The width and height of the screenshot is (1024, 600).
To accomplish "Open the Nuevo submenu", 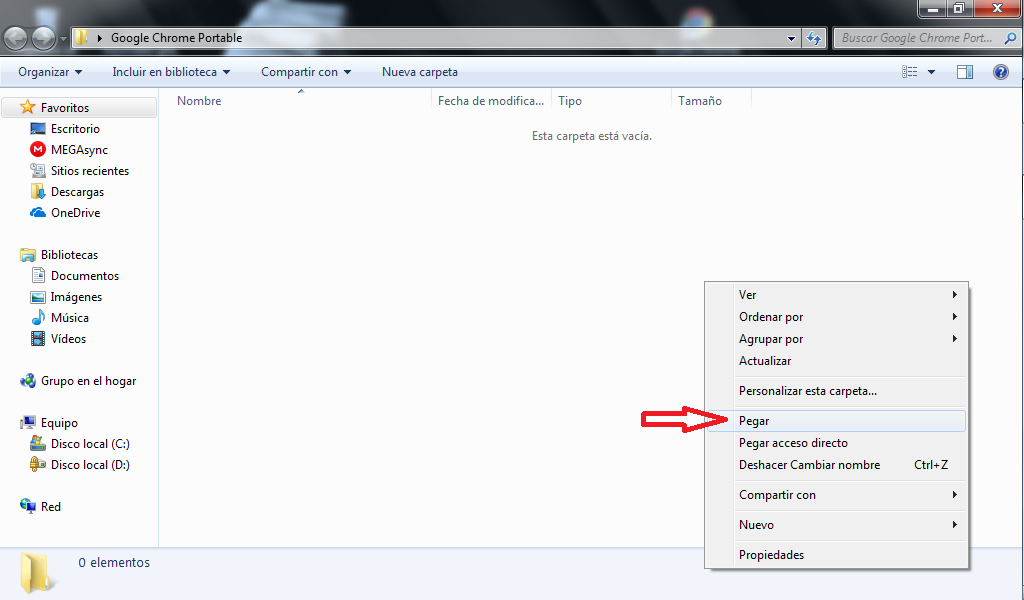I will tap(836, 525).
